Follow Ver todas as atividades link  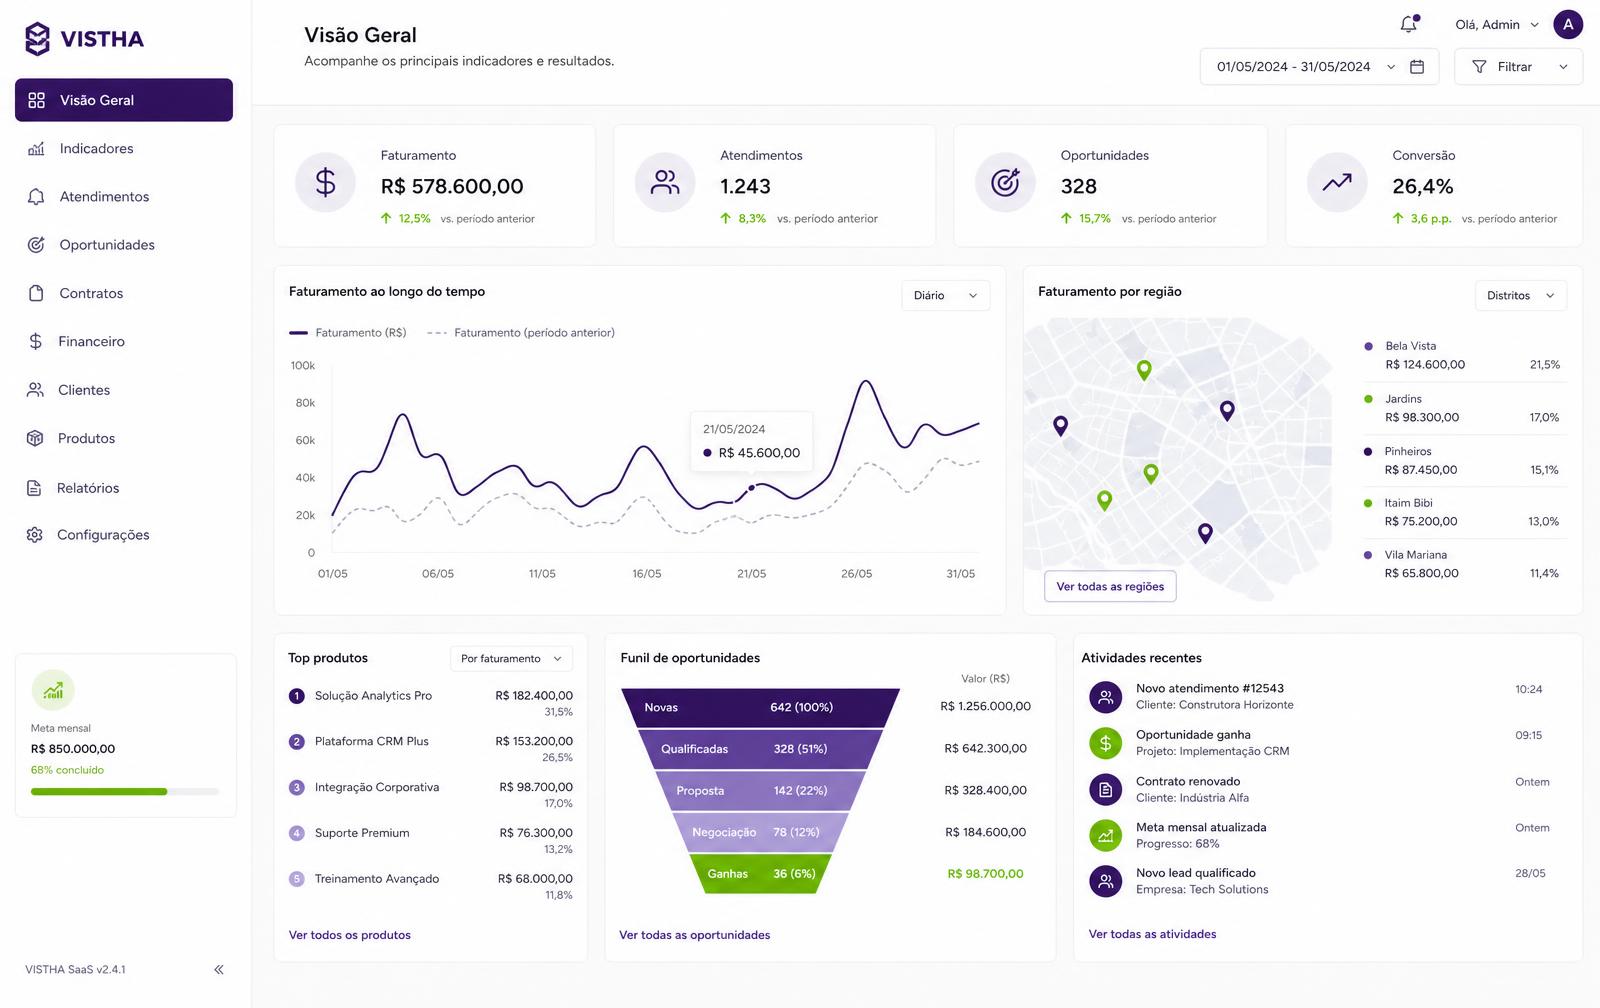click(x=1153, y=934)
